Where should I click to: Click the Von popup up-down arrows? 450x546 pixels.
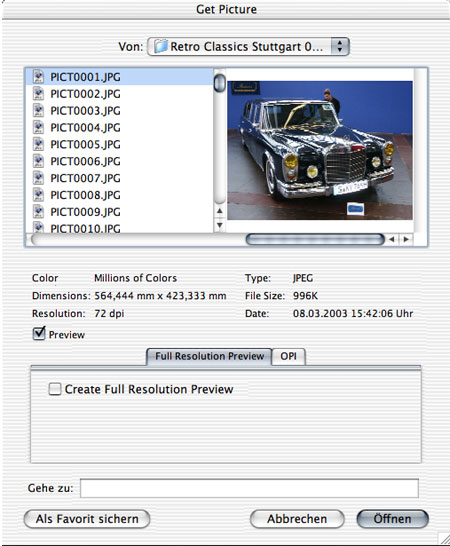pos(340,46)
